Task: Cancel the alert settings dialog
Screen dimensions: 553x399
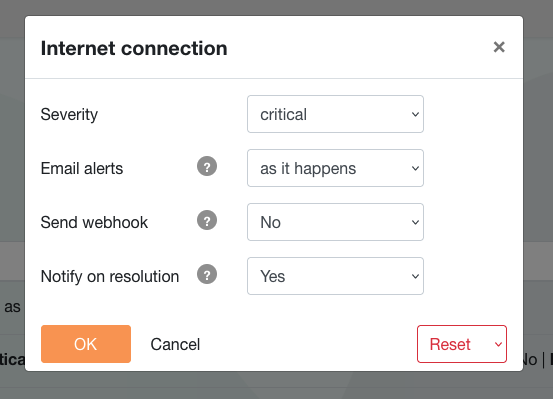Action: 175,344
